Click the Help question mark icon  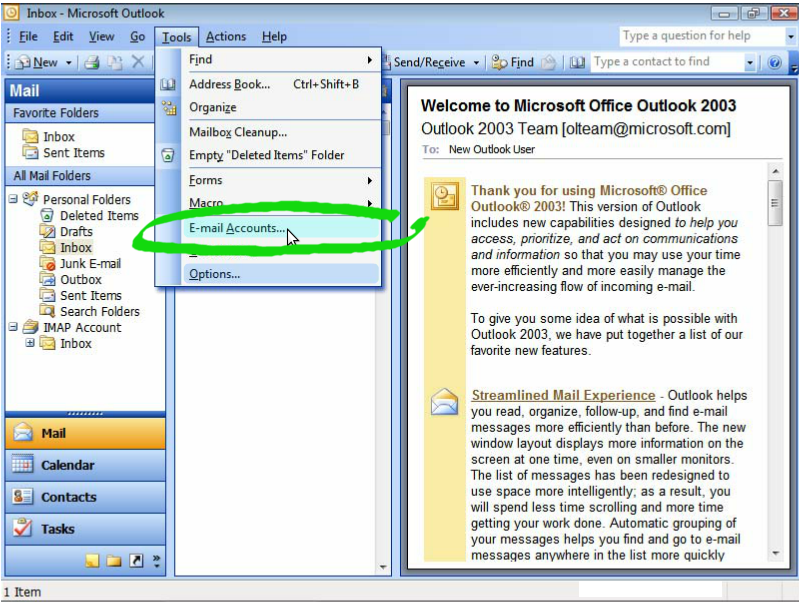point(774,62)
